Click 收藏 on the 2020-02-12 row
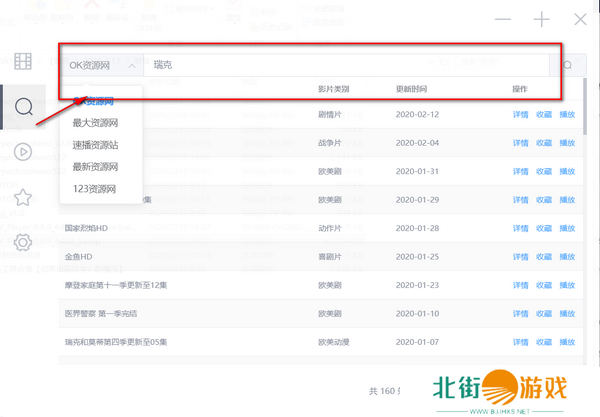Screen dimensions: 600x417 [544, 114]
